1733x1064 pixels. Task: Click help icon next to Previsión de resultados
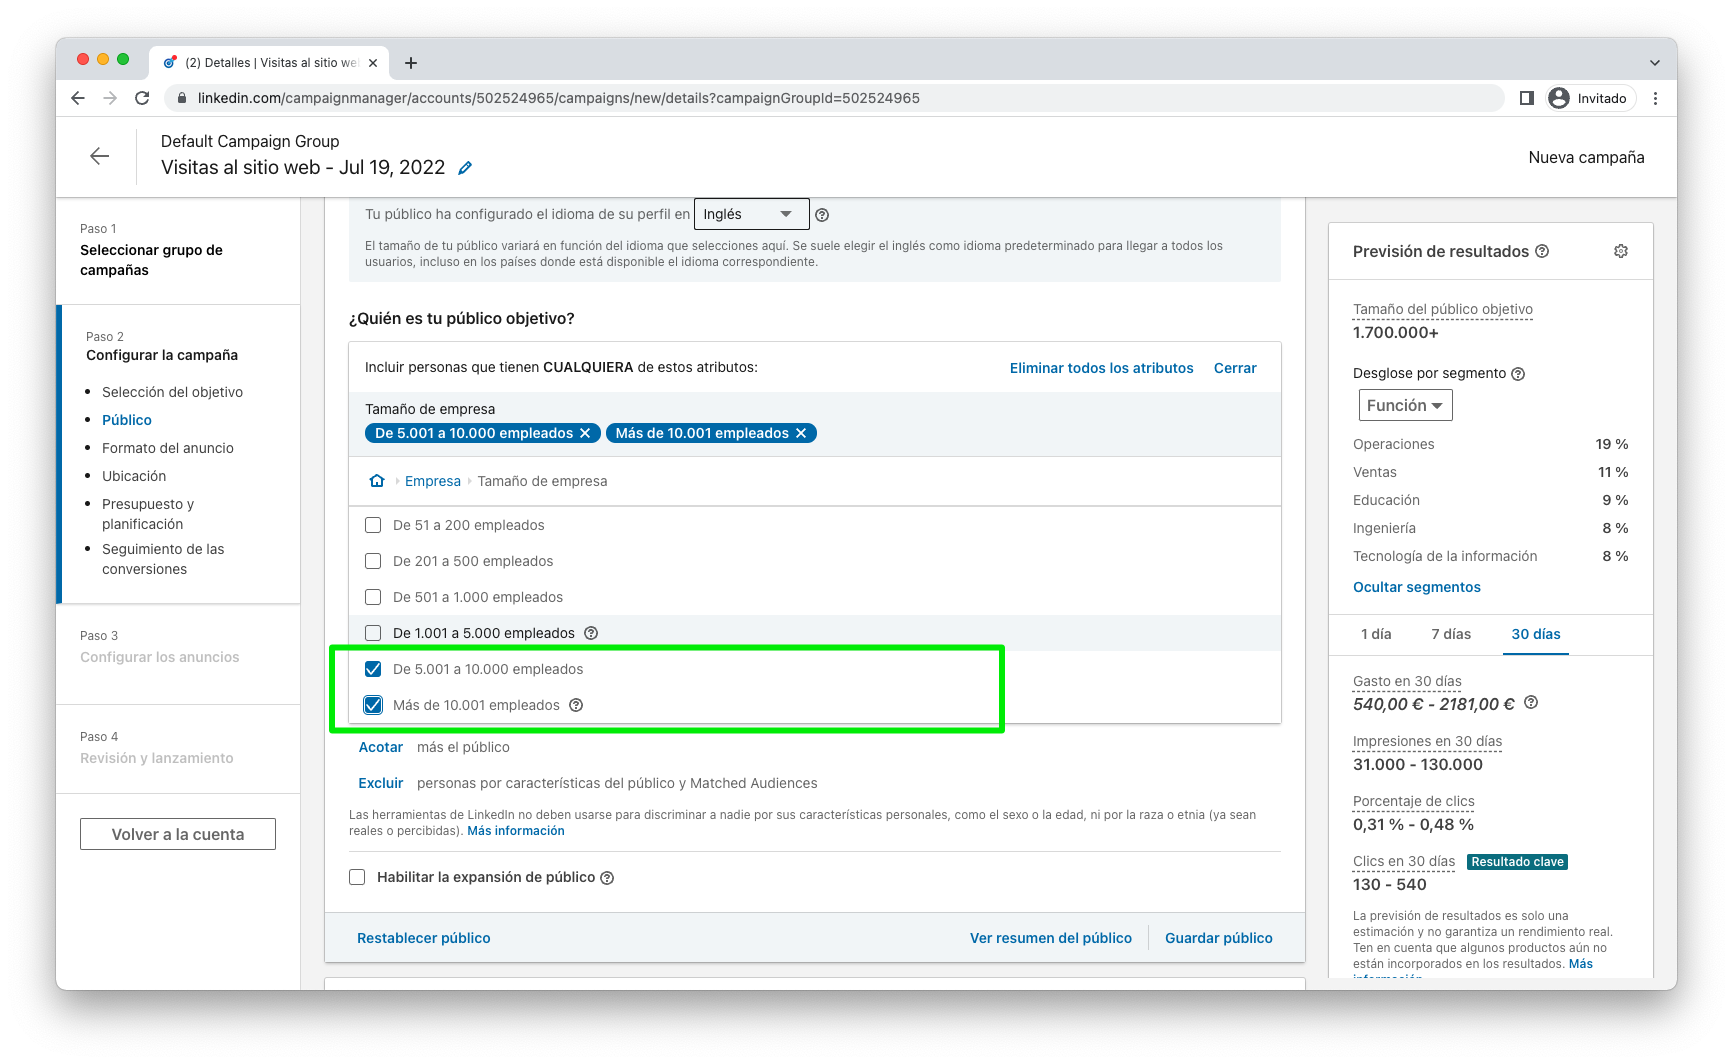pos(1542,251)
